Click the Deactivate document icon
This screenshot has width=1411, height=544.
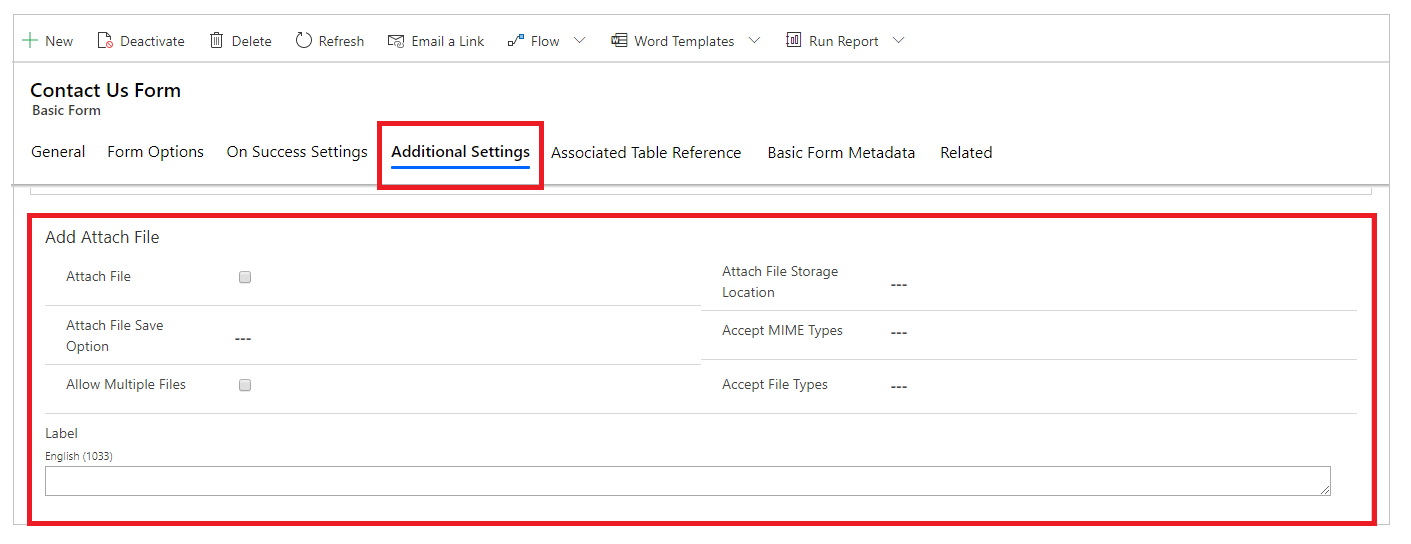105,41
